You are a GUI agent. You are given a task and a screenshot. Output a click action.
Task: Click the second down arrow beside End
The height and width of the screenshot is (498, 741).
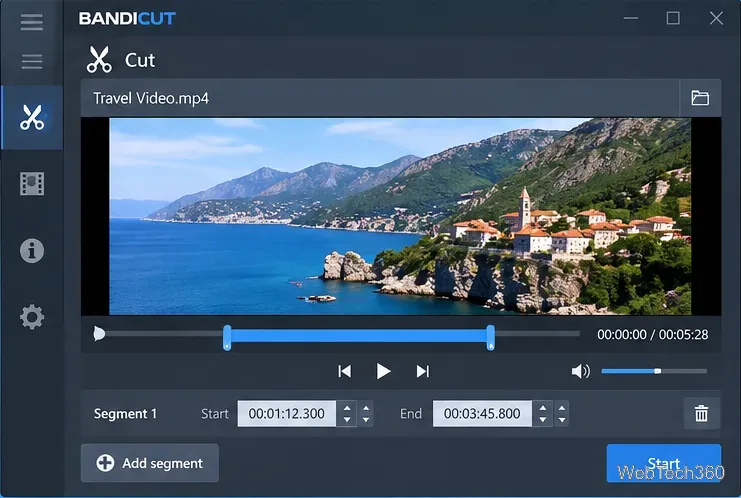point(561,420)
